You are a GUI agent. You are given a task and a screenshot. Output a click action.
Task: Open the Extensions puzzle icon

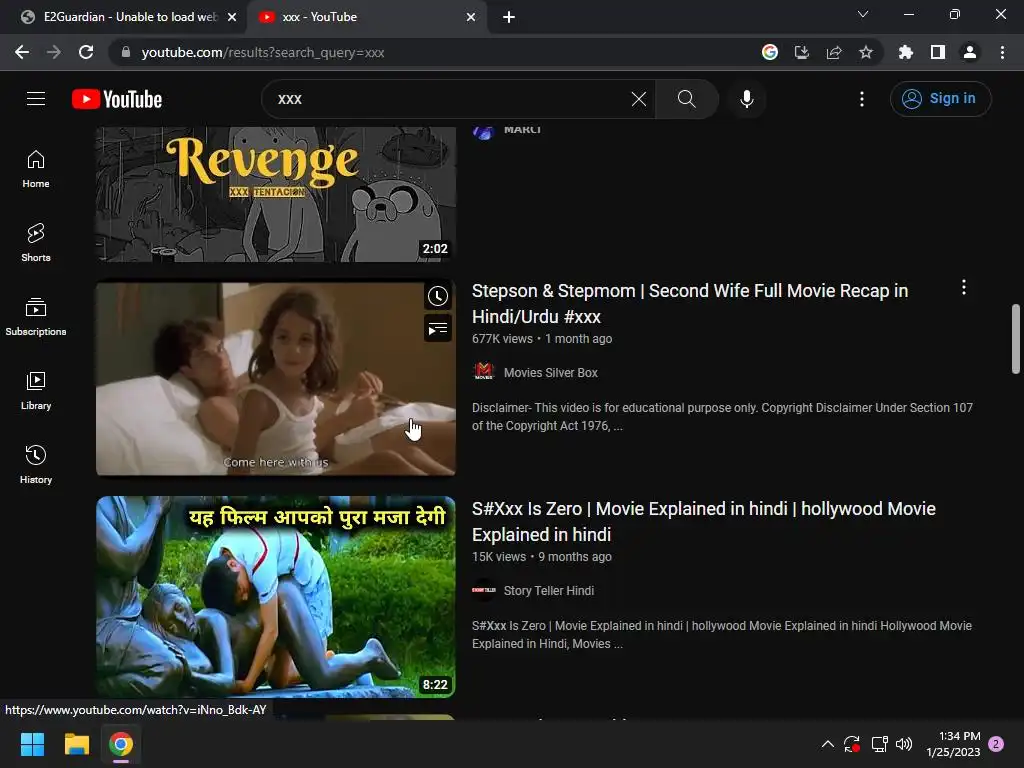coord(906,52)
